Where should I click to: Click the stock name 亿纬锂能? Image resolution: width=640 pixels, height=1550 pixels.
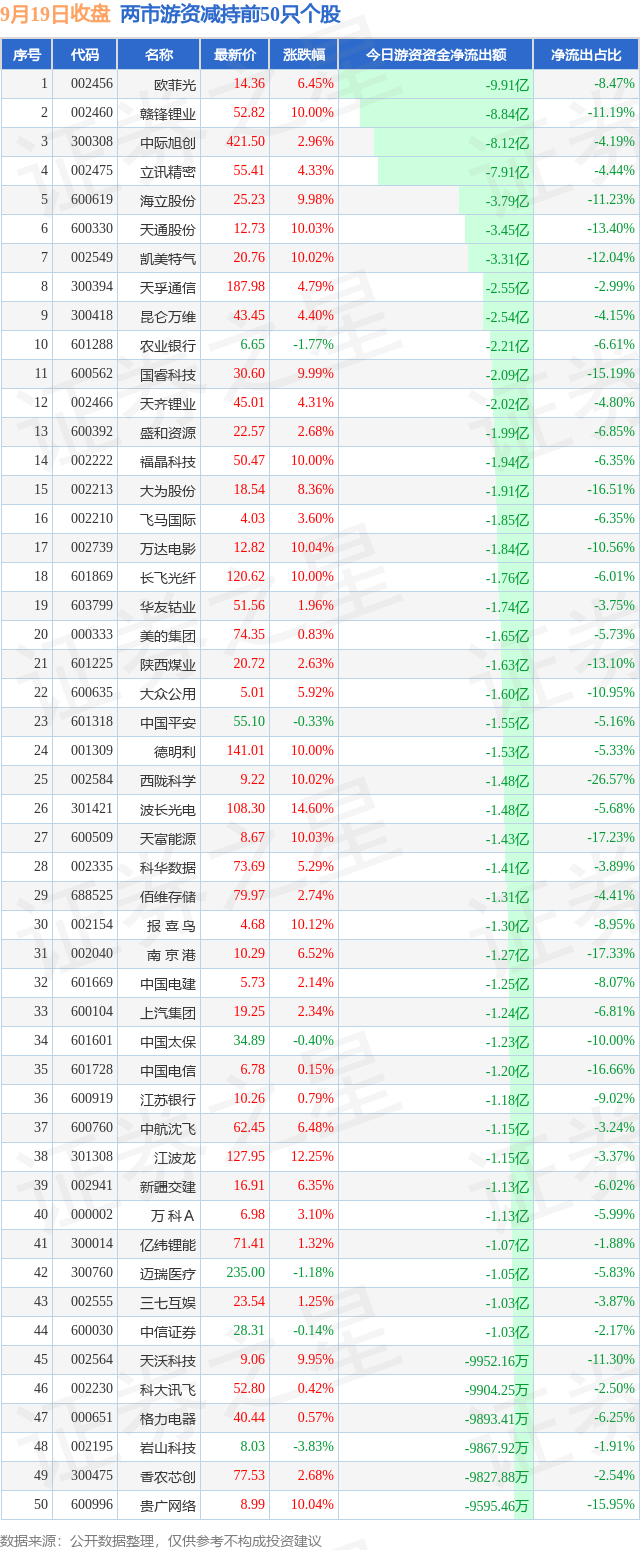[x=168, y=1244]
